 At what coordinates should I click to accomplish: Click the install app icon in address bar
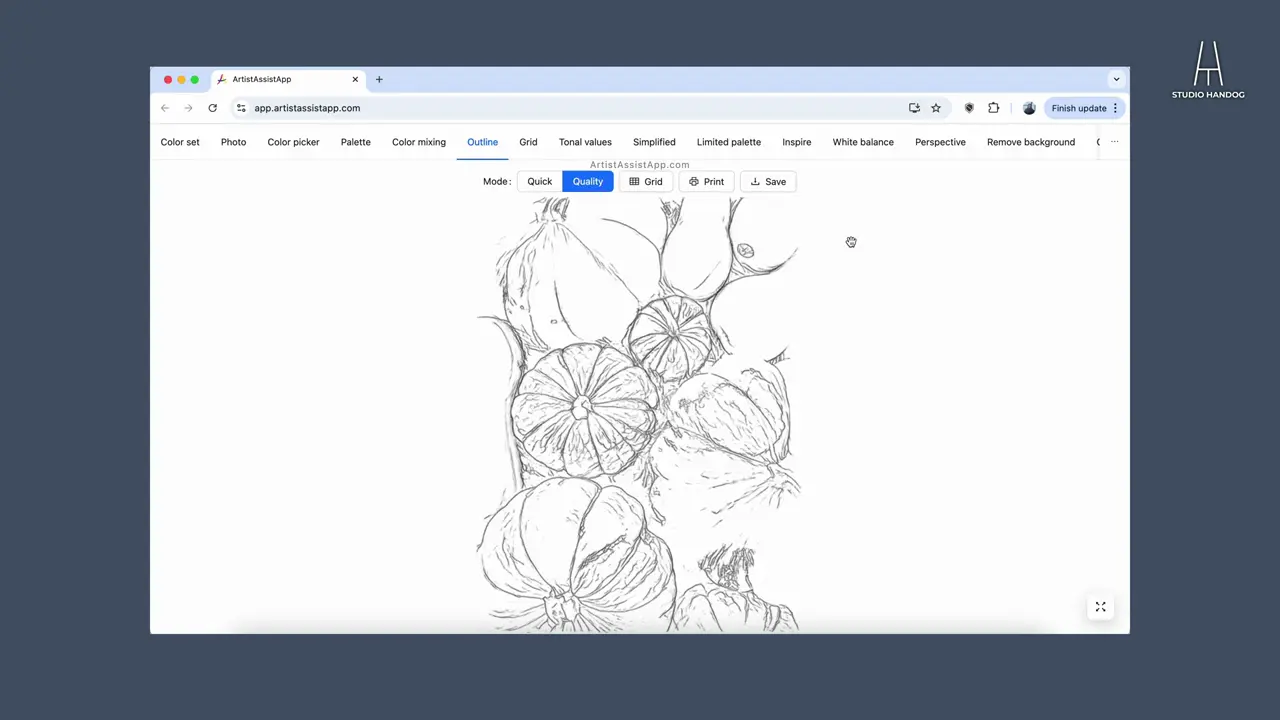tap(914, 108)
